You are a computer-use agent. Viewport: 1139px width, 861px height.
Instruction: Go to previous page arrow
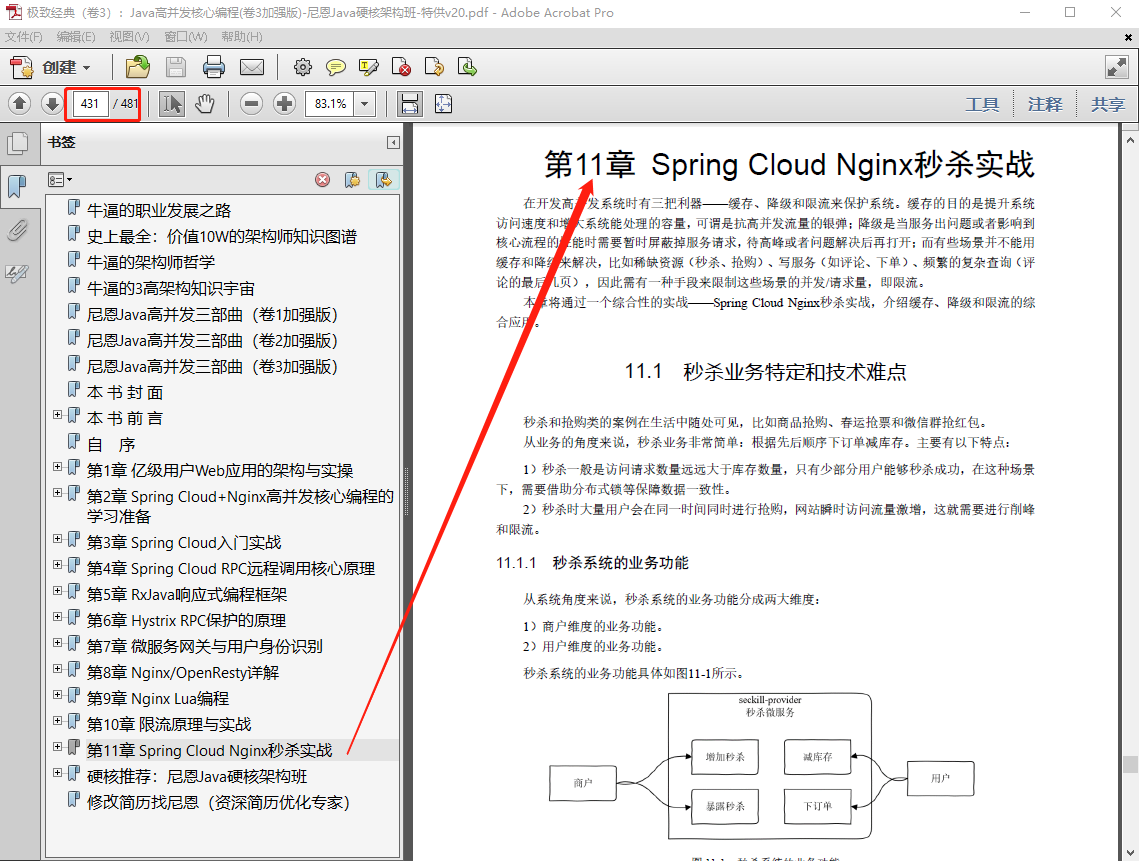click(20, 104)
